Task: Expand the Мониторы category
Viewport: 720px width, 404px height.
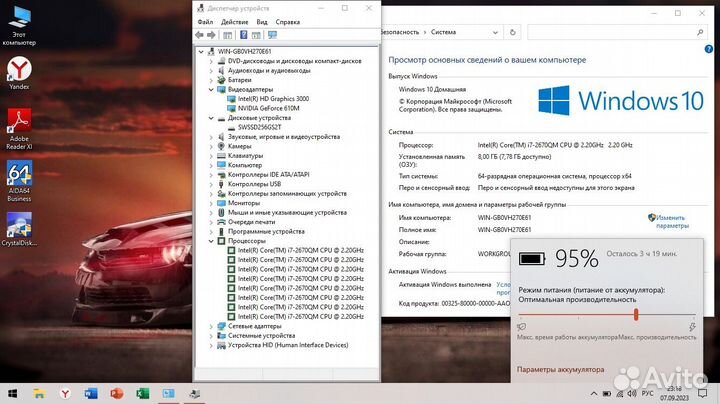Action: [211, 203]
